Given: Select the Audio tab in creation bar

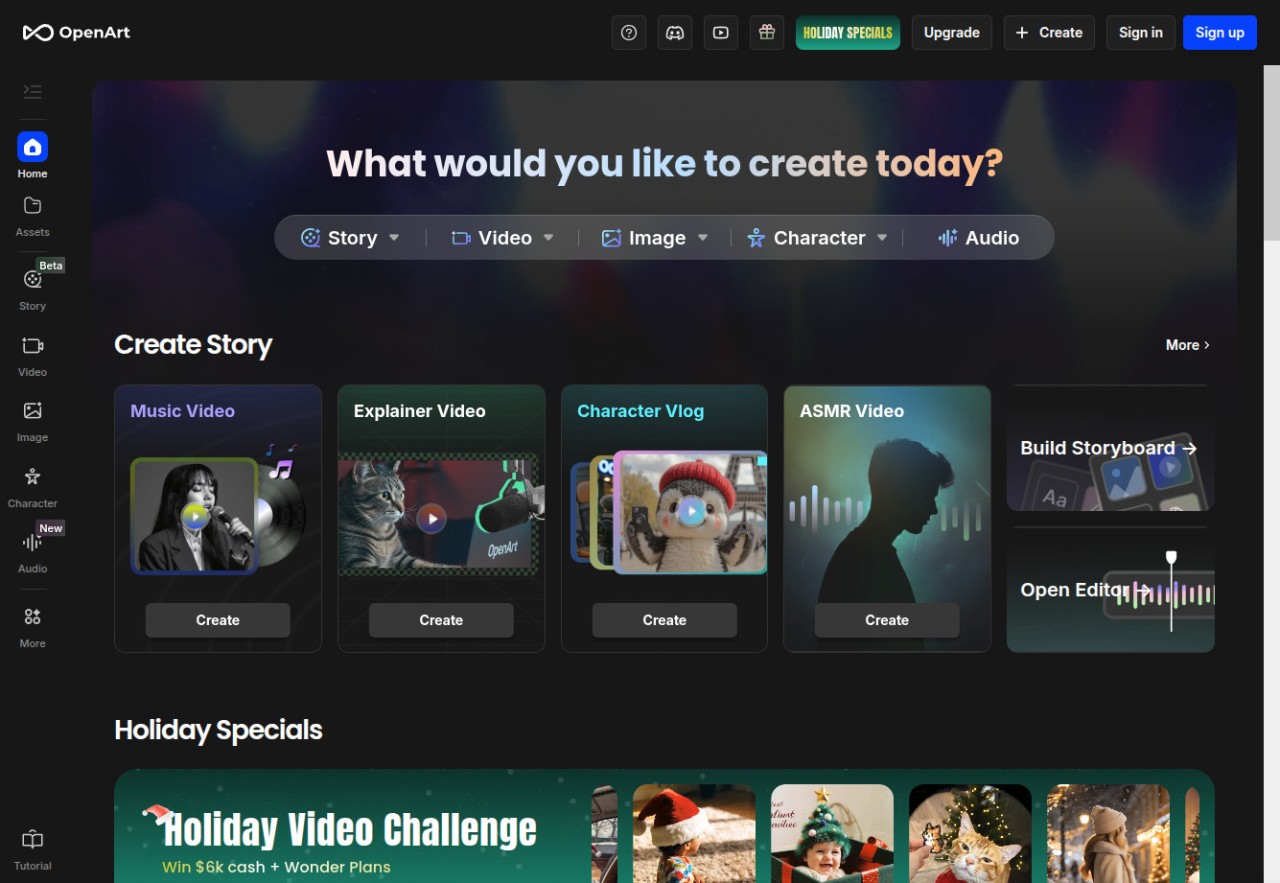Looking at the screenshot, I should pyautogui.click(x=978, y=238).
